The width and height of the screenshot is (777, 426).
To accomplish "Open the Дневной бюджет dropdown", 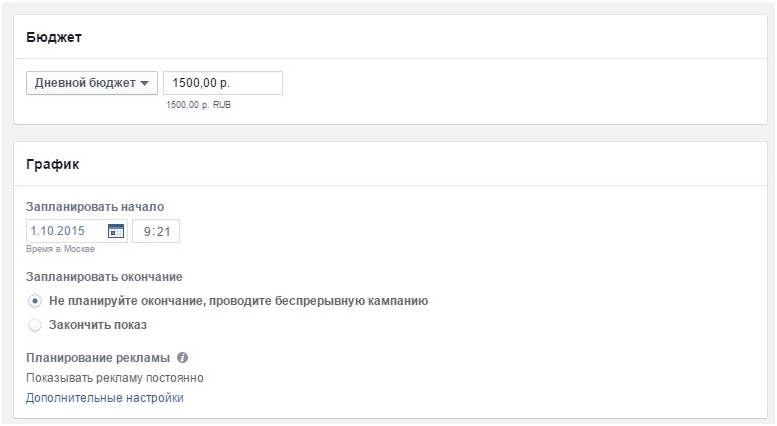I will (92, 83).
